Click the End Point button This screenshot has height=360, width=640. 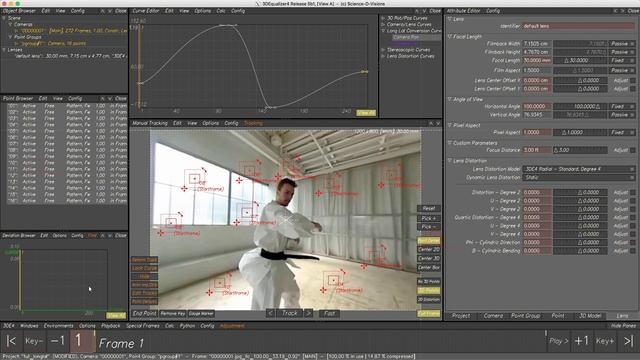tap(144, 313)
